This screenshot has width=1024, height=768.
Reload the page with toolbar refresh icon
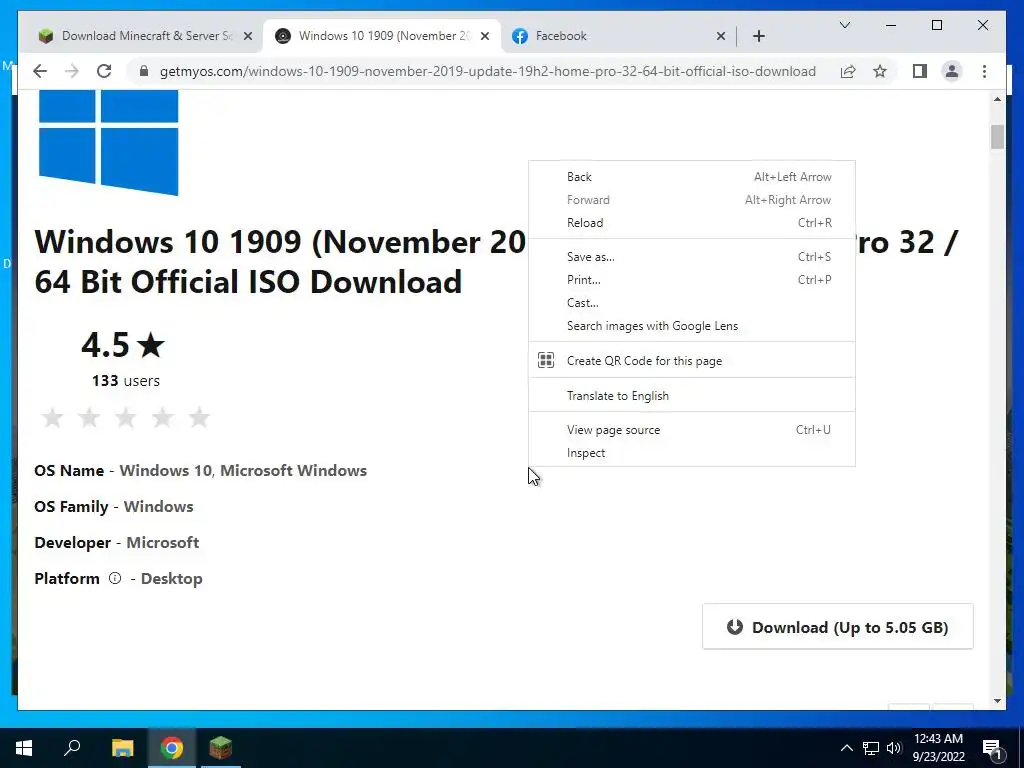[x=104, y=71]
